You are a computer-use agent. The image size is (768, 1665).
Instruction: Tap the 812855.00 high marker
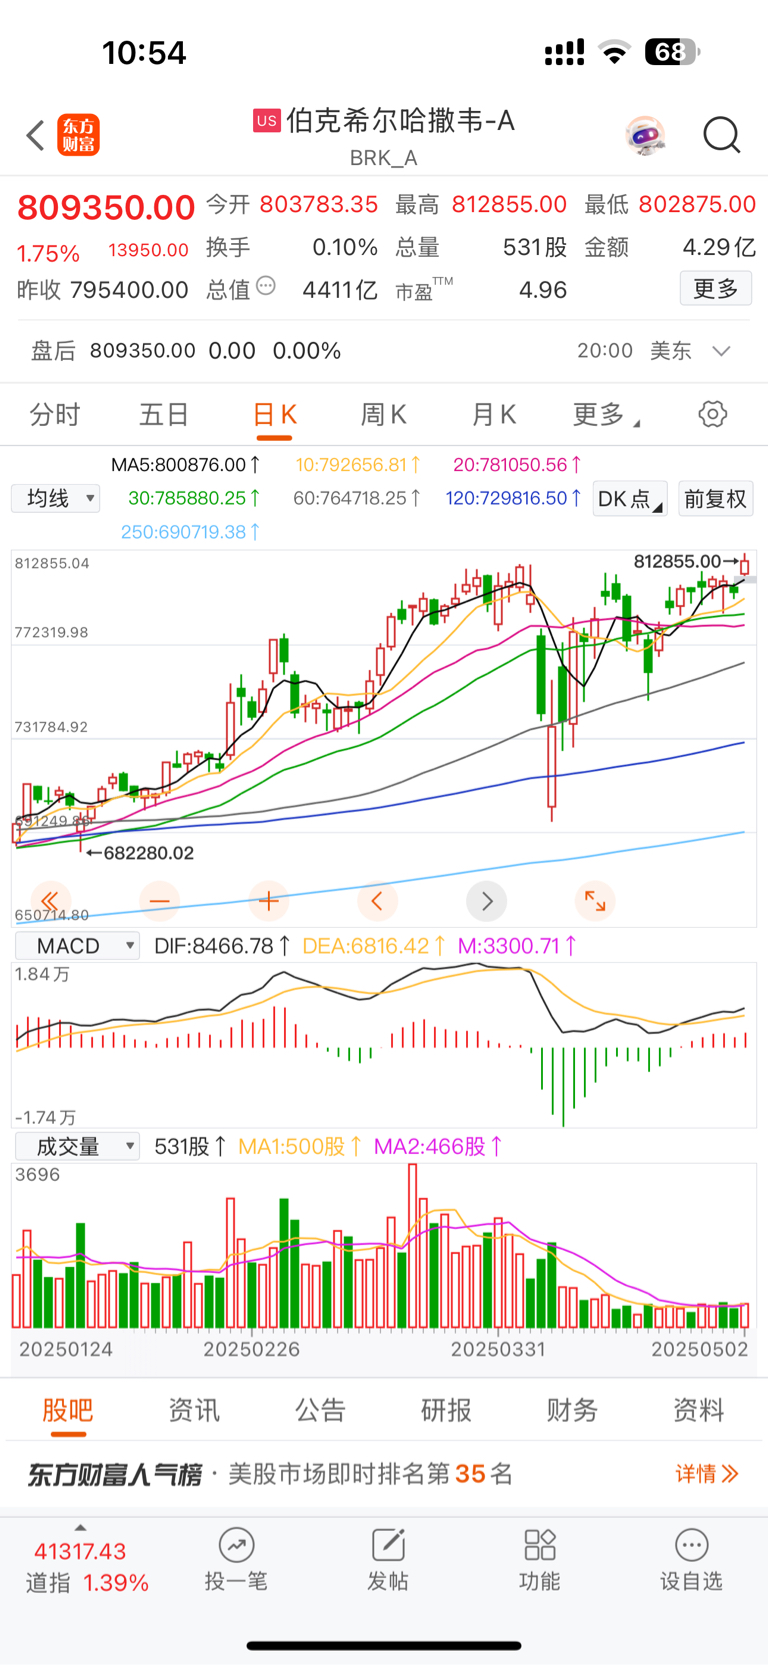point(686,562)
